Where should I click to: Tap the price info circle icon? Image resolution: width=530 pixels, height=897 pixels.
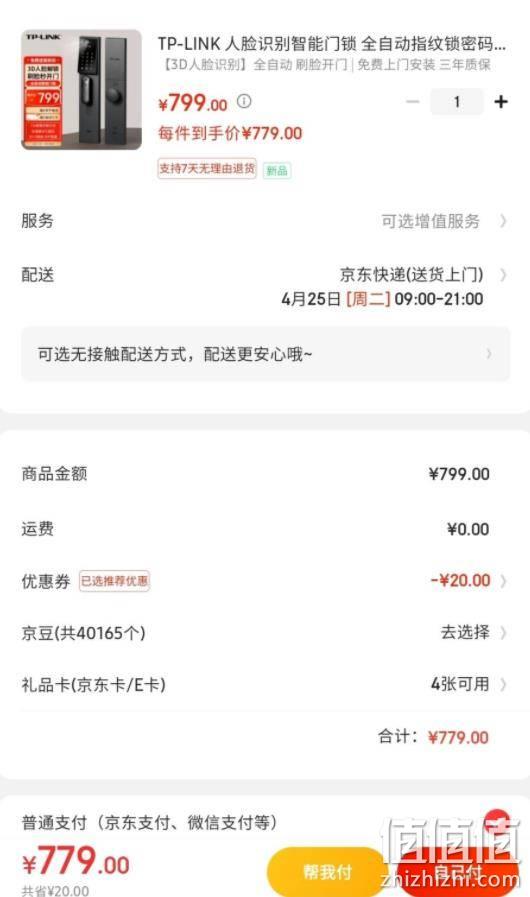click(x=244, y=101)
